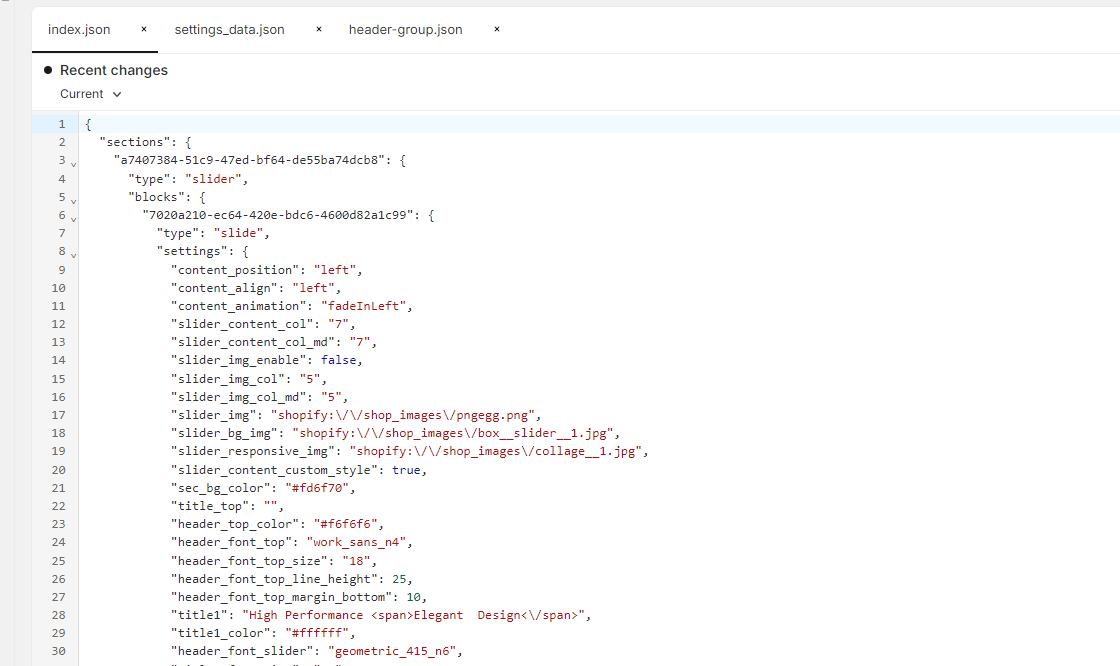Click the Recent changes heading
The width and height of the screenshot is (1120, 666).
click(x=114, y=70)
